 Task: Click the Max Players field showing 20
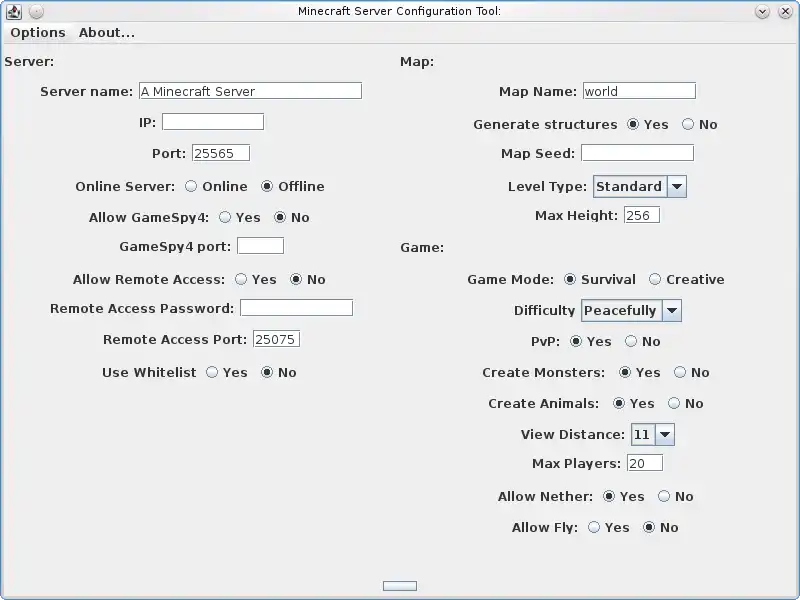tap(645, 463)
